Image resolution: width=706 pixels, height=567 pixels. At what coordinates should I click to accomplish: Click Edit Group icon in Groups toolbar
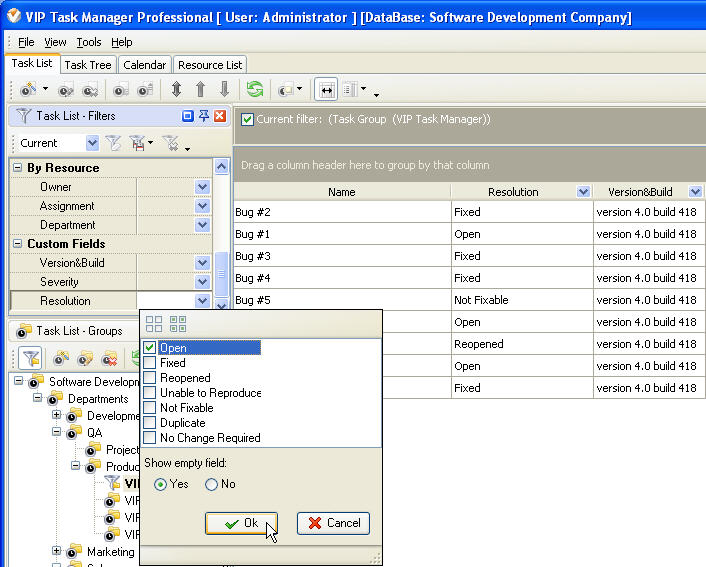pos(85,359)
